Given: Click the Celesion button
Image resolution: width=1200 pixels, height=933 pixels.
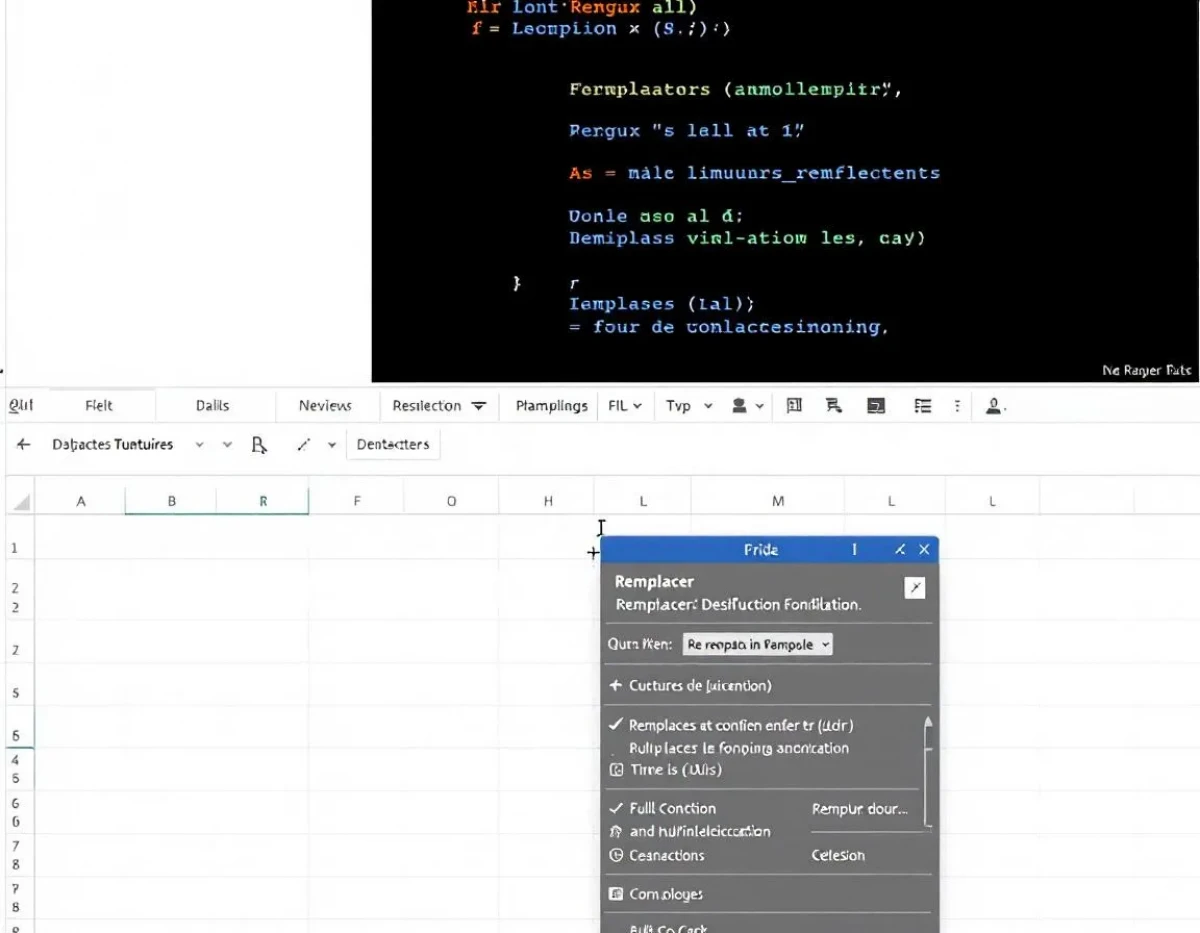Looking at the screenshot, I should [838, 856].
